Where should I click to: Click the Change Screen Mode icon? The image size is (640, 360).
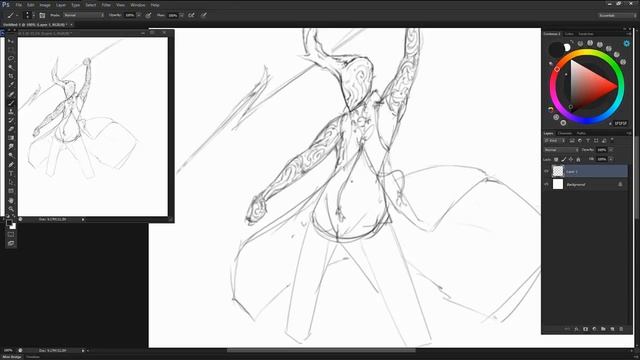11,243
